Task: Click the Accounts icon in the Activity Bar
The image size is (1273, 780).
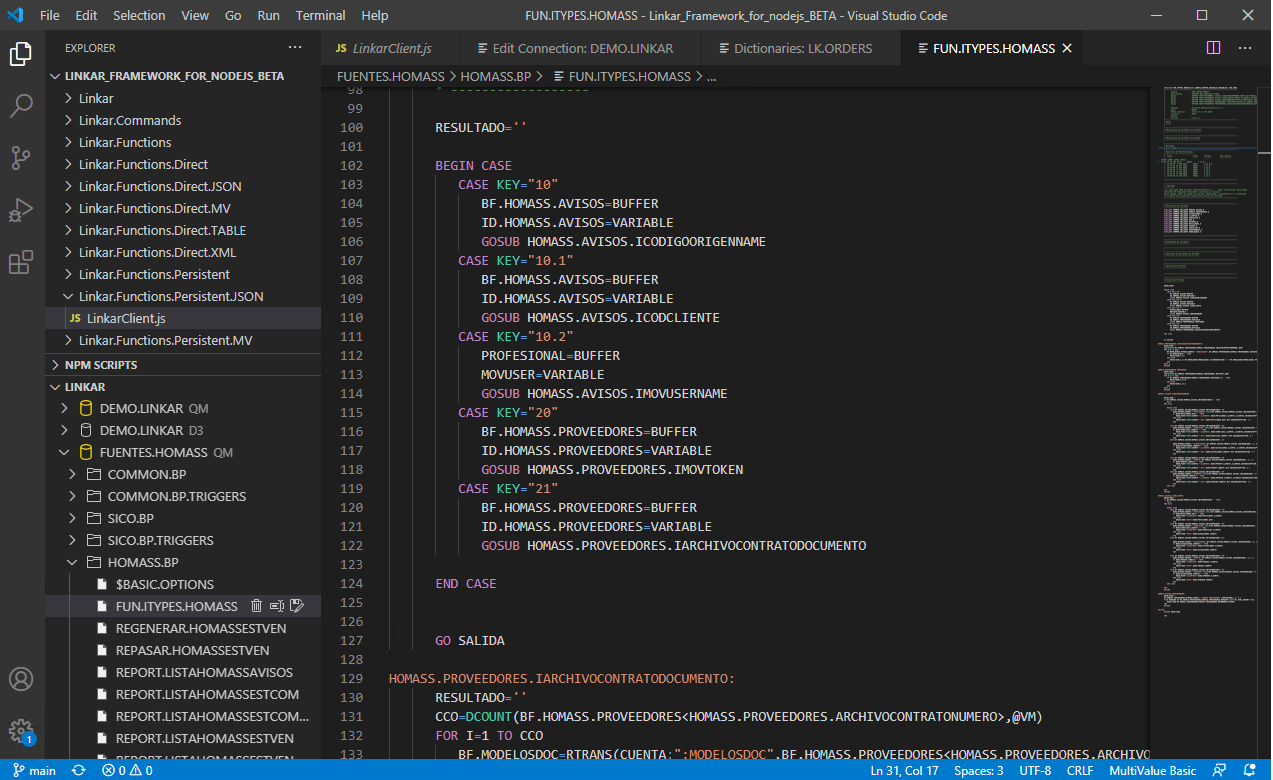Action: pyautogui.click(x=20, y=678)
